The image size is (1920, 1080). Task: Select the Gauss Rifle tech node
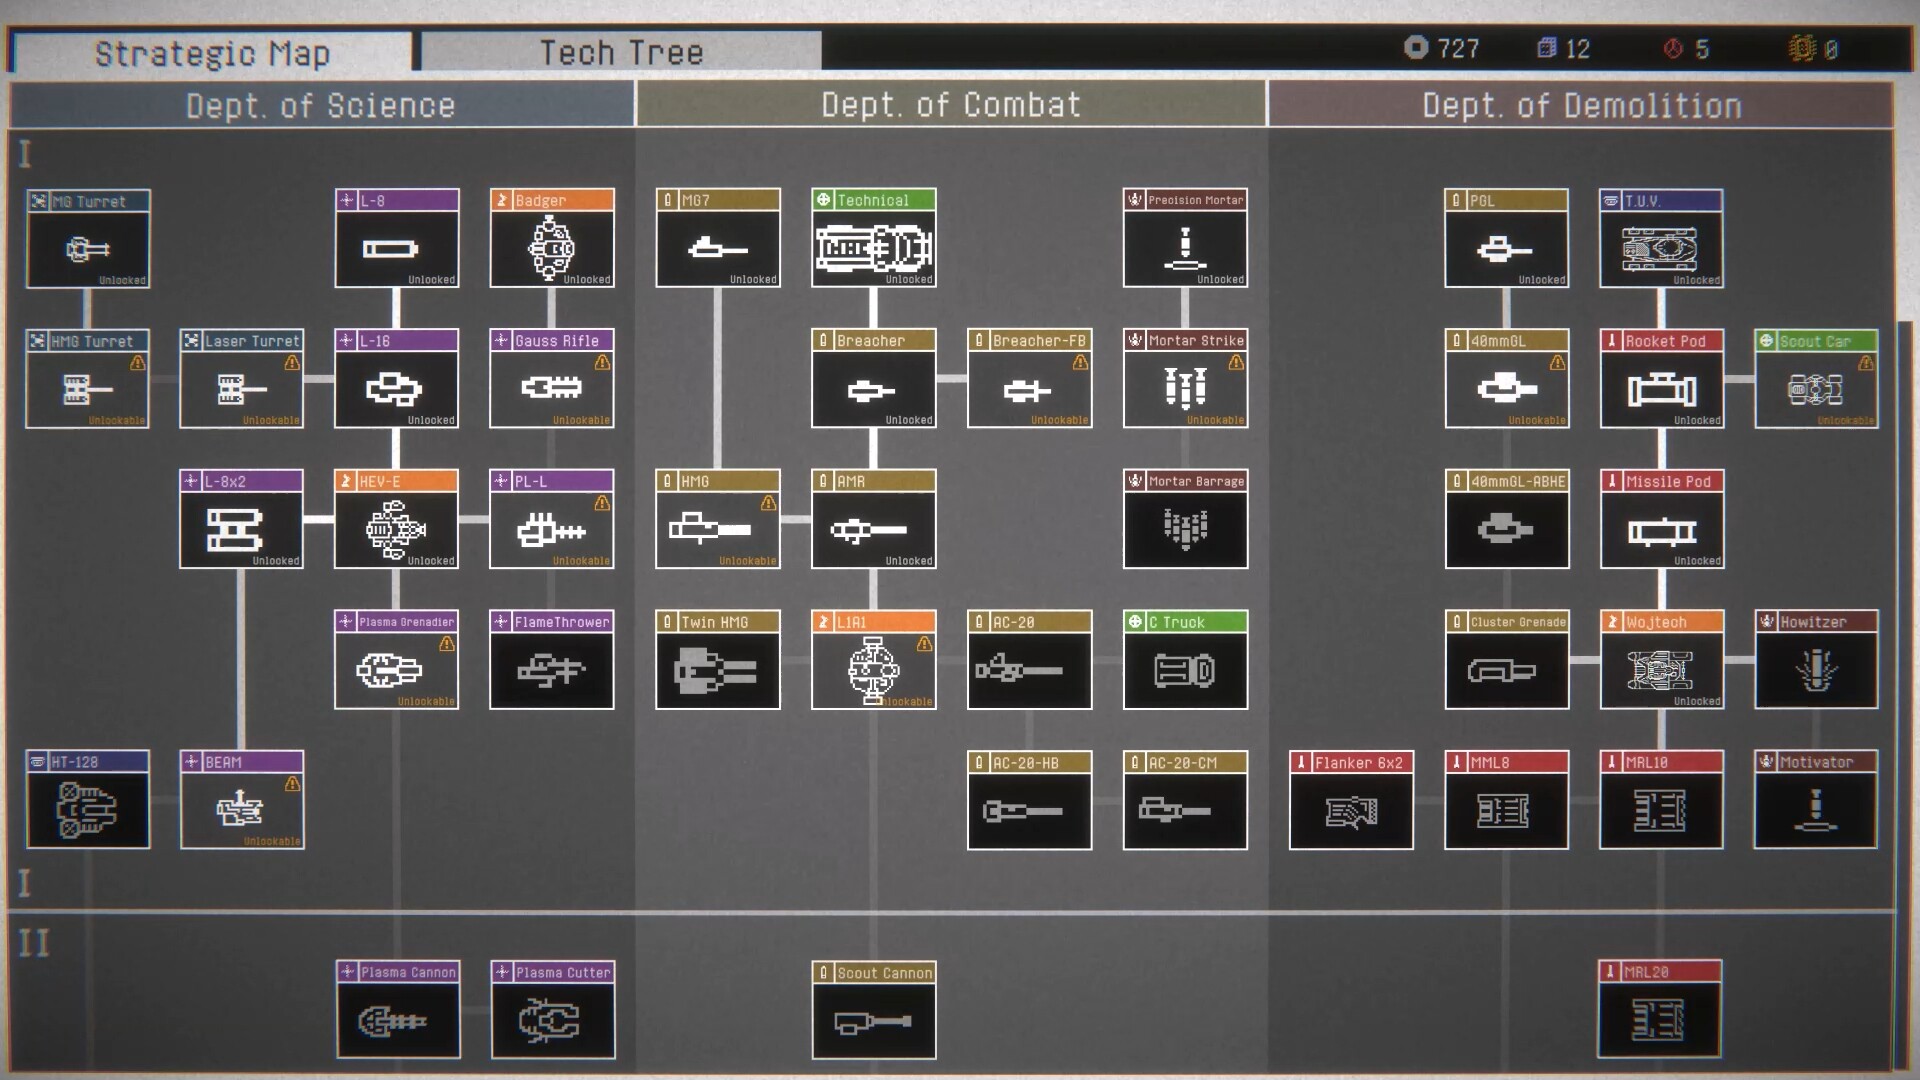[x=551, y=379]
